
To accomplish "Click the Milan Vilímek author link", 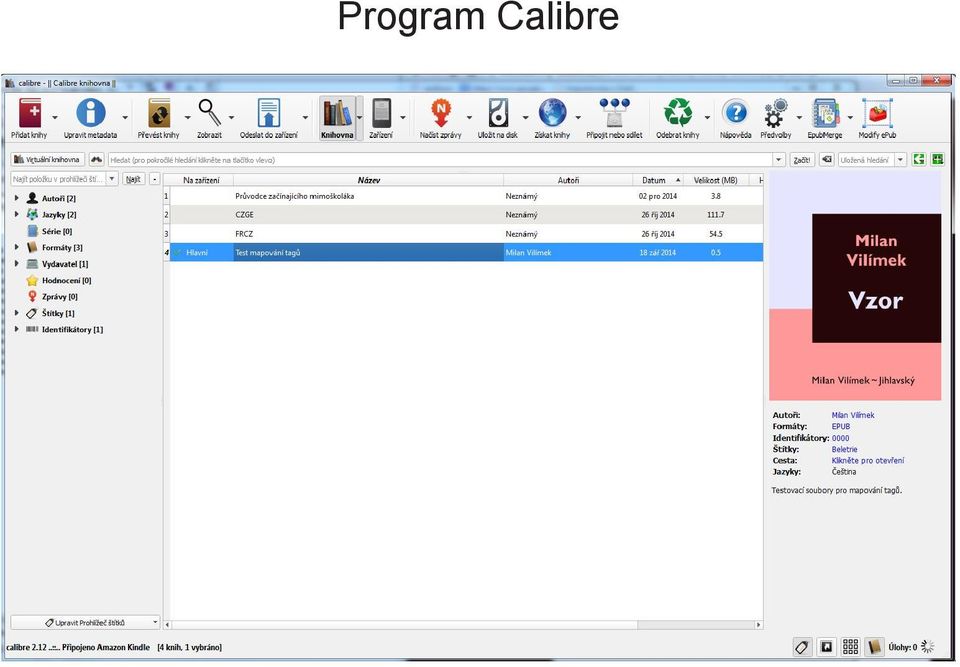I will tap(853, 415).
